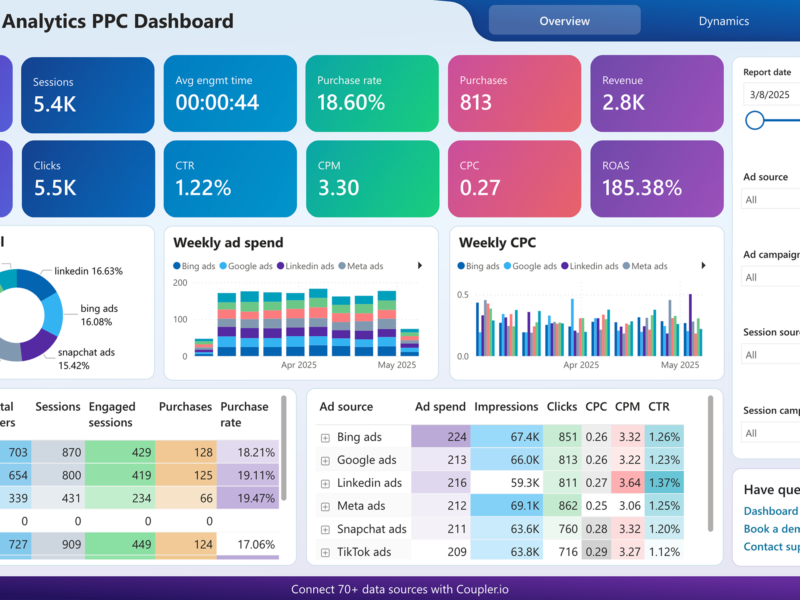Click Google ads legend dot in Weekly CPC
Image resolution: width=800 pixels, height=600 pixels.
click(x=507, y=266)
